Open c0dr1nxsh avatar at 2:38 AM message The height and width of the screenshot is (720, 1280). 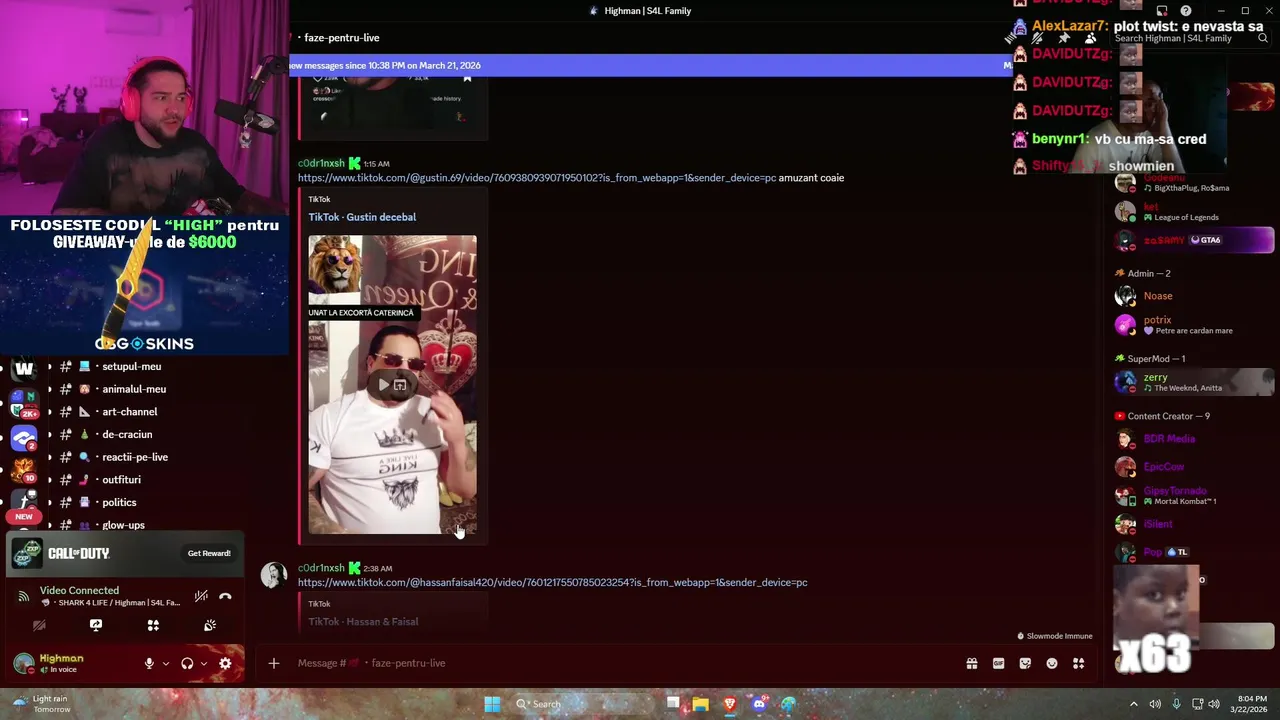pyautogui.click(x=273, y=575)
